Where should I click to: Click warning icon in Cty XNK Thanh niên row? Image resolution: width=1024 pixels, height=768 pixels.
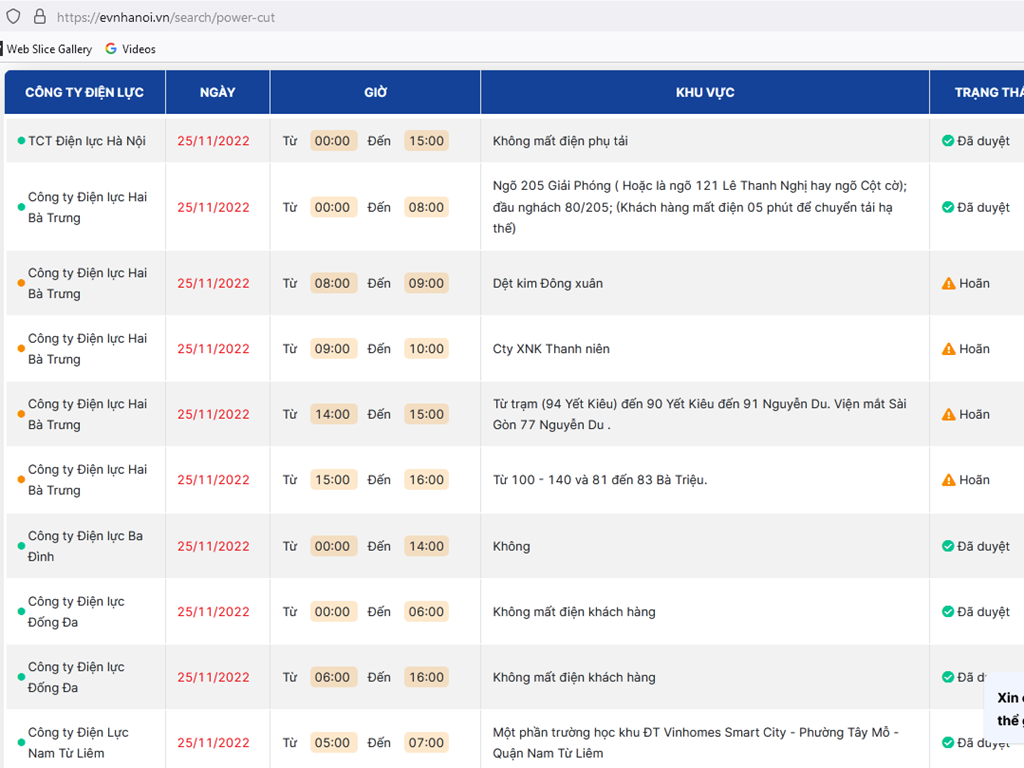point(948,349)
